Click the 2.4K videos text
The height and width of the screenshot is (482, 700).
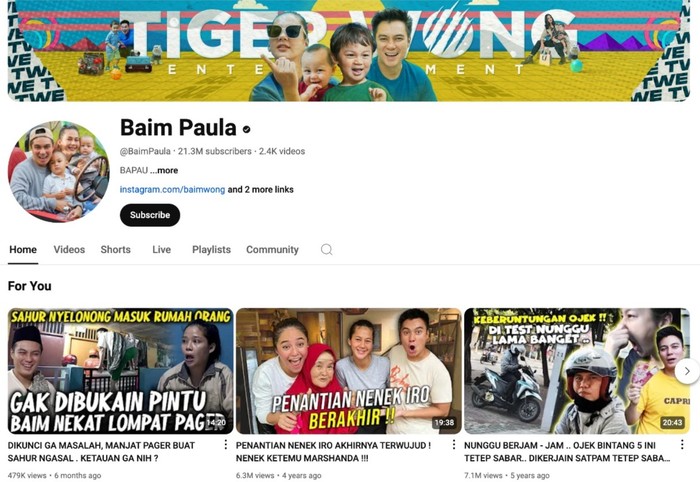click(282, 151)
